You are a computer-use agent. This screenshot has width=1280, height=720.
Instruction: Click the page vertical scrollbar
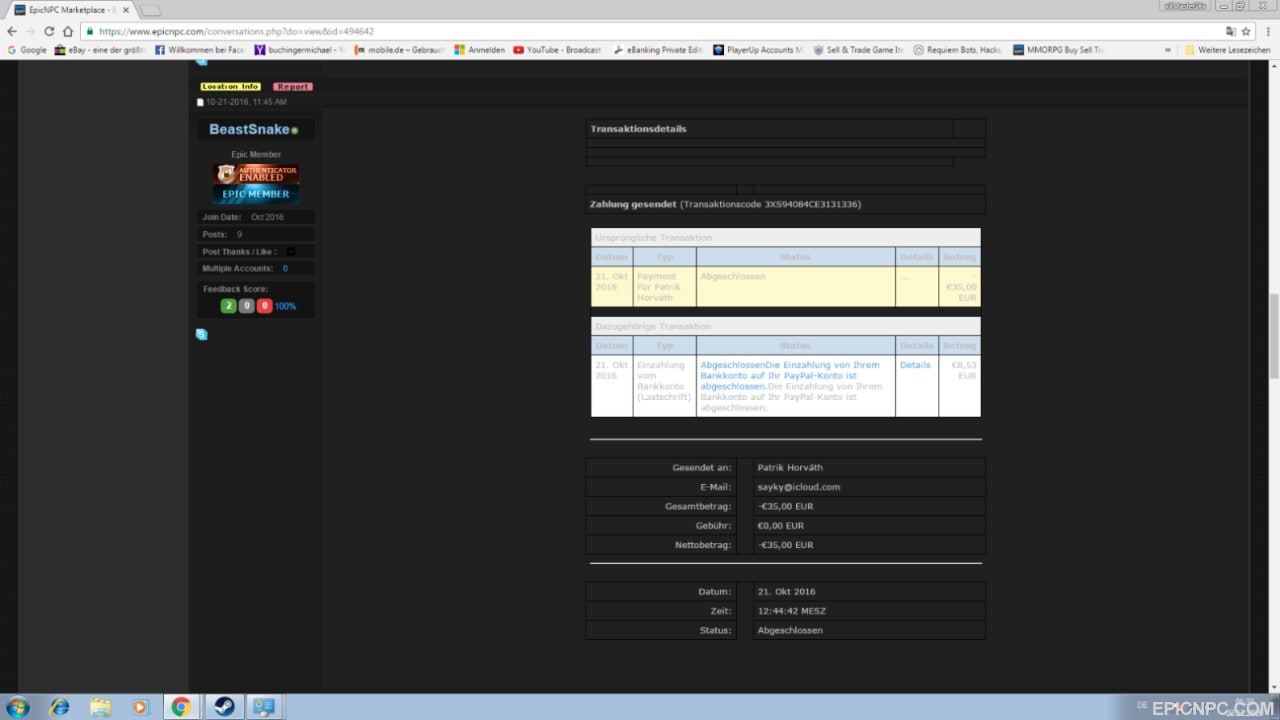point(1273,376)
